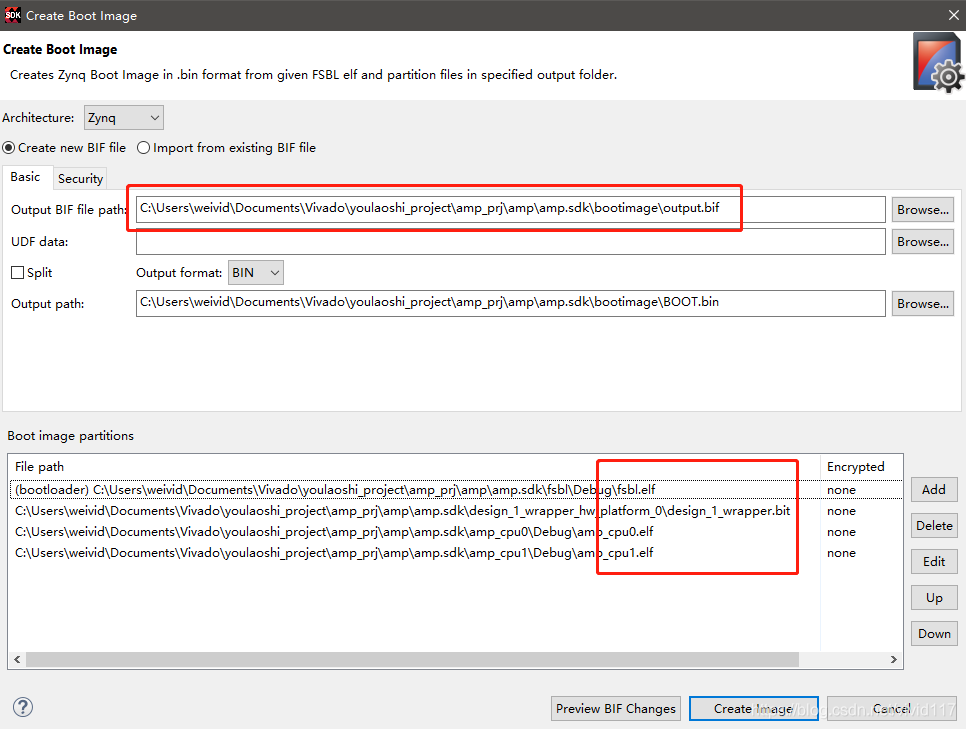This screenshot has height=729, width=966.
Task: Move partition Down
Action: (x=934, y=633)
